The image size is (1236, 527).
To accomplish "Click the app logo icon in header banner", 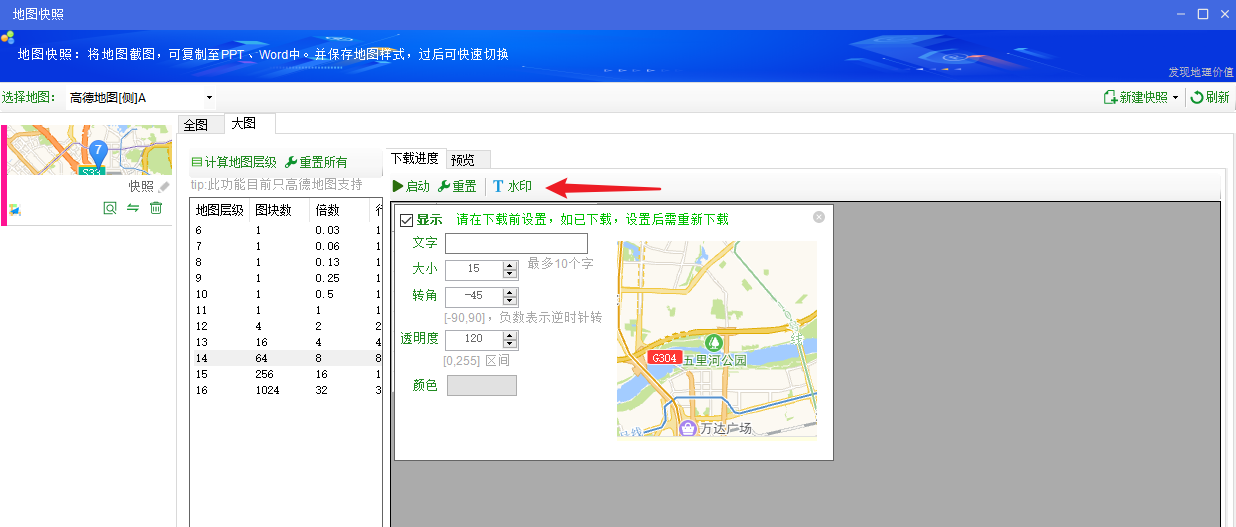I will pyautogui.click(x=8, y=37).
